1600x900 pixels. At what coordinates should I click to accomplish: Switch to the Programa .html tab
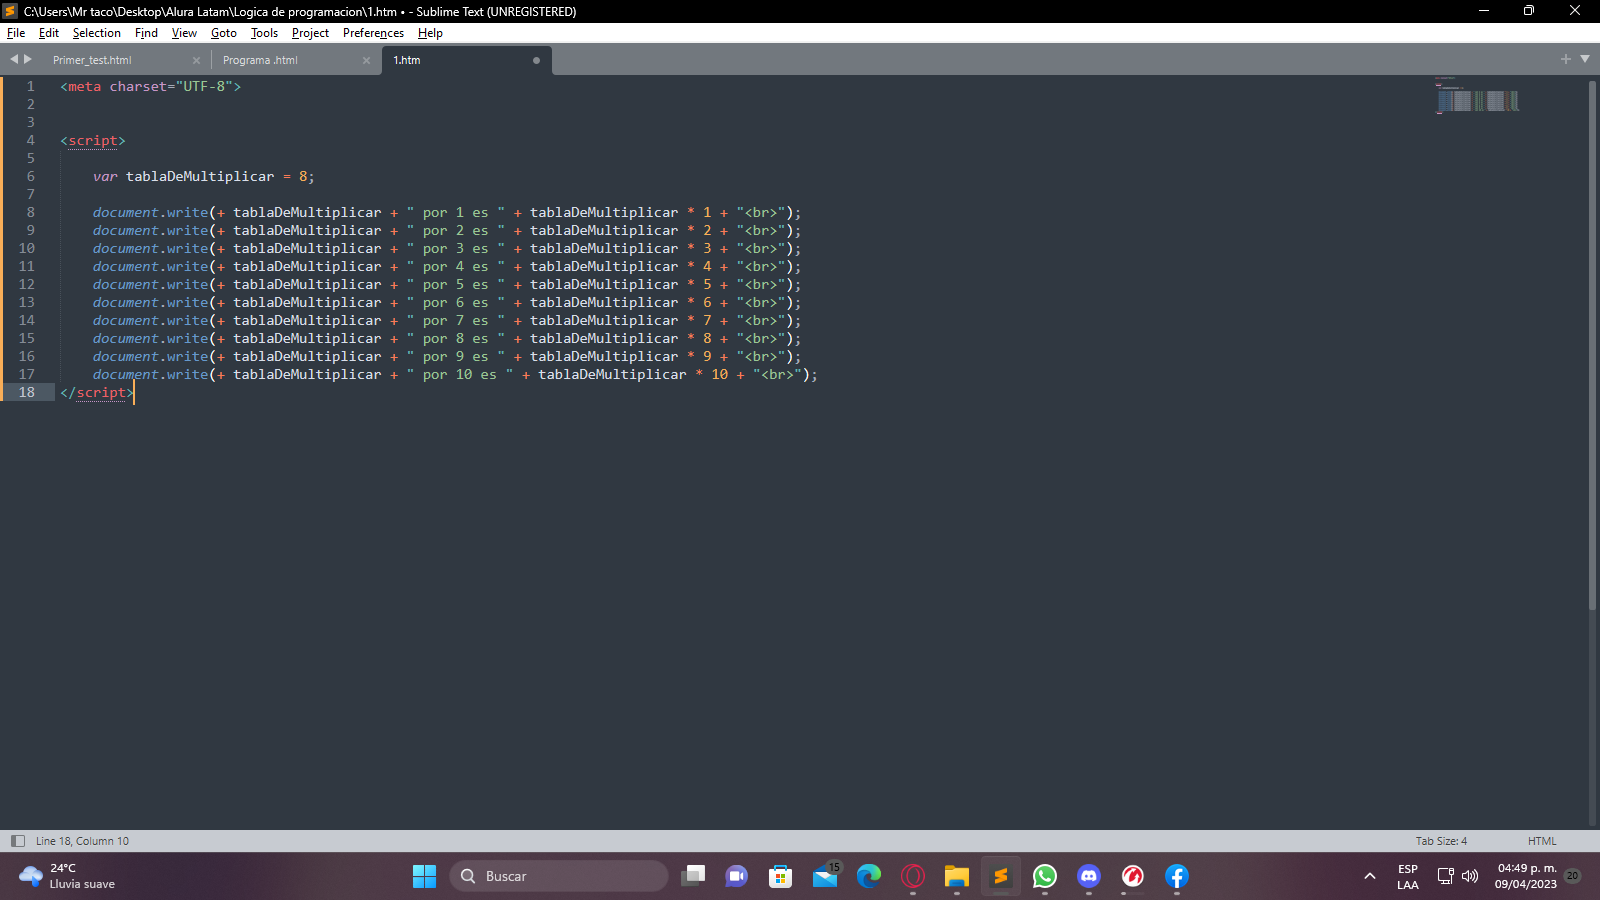tap(260, 60)
